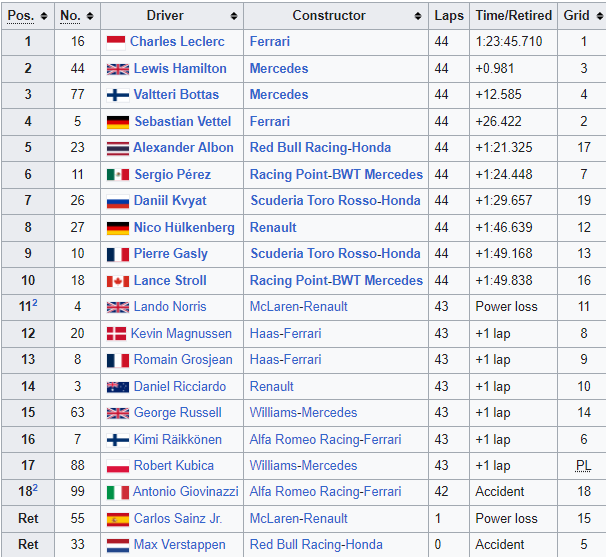Open Daniel Ricciardo driver link
Viewport: 606px width, 557px height.
point(180,386)
